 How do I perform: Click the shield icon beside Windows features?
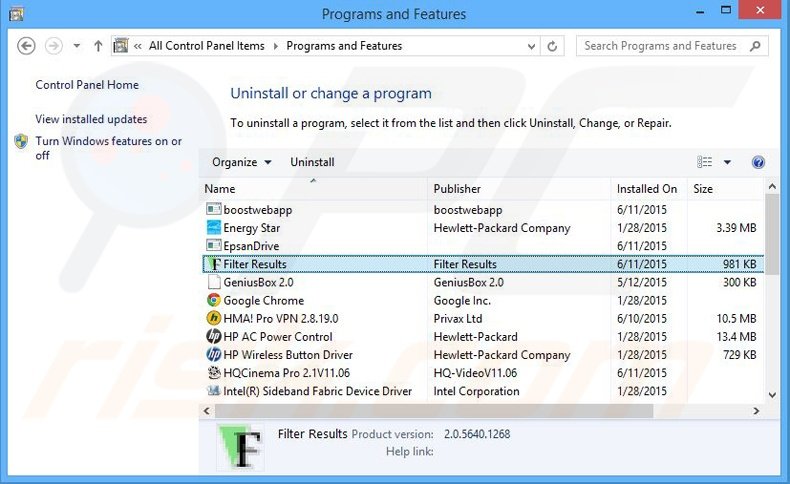tap(21, 142)
